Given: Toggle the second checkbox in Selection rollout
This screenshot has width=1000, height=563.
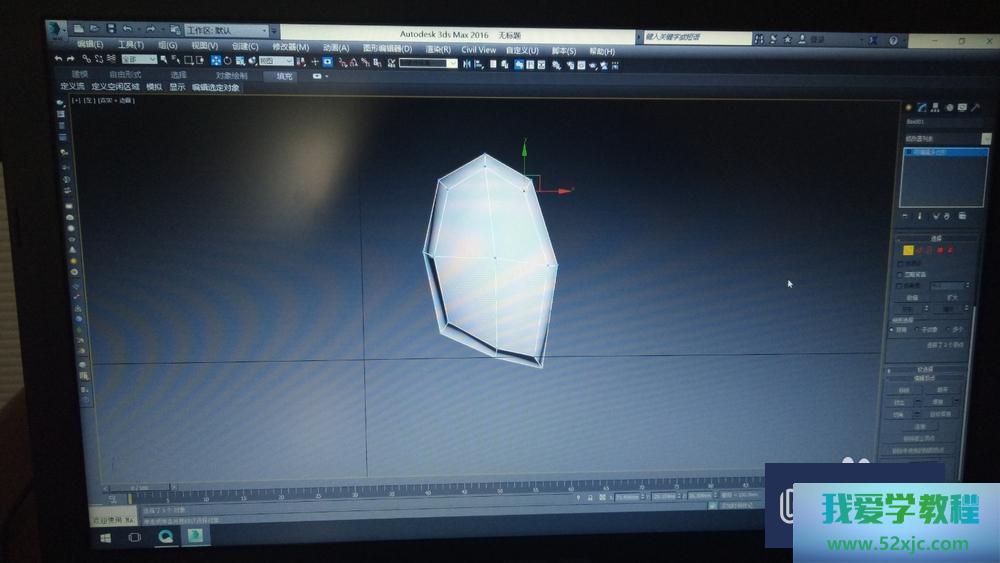Looking at the screenshot, I should [x=900, y=274].
